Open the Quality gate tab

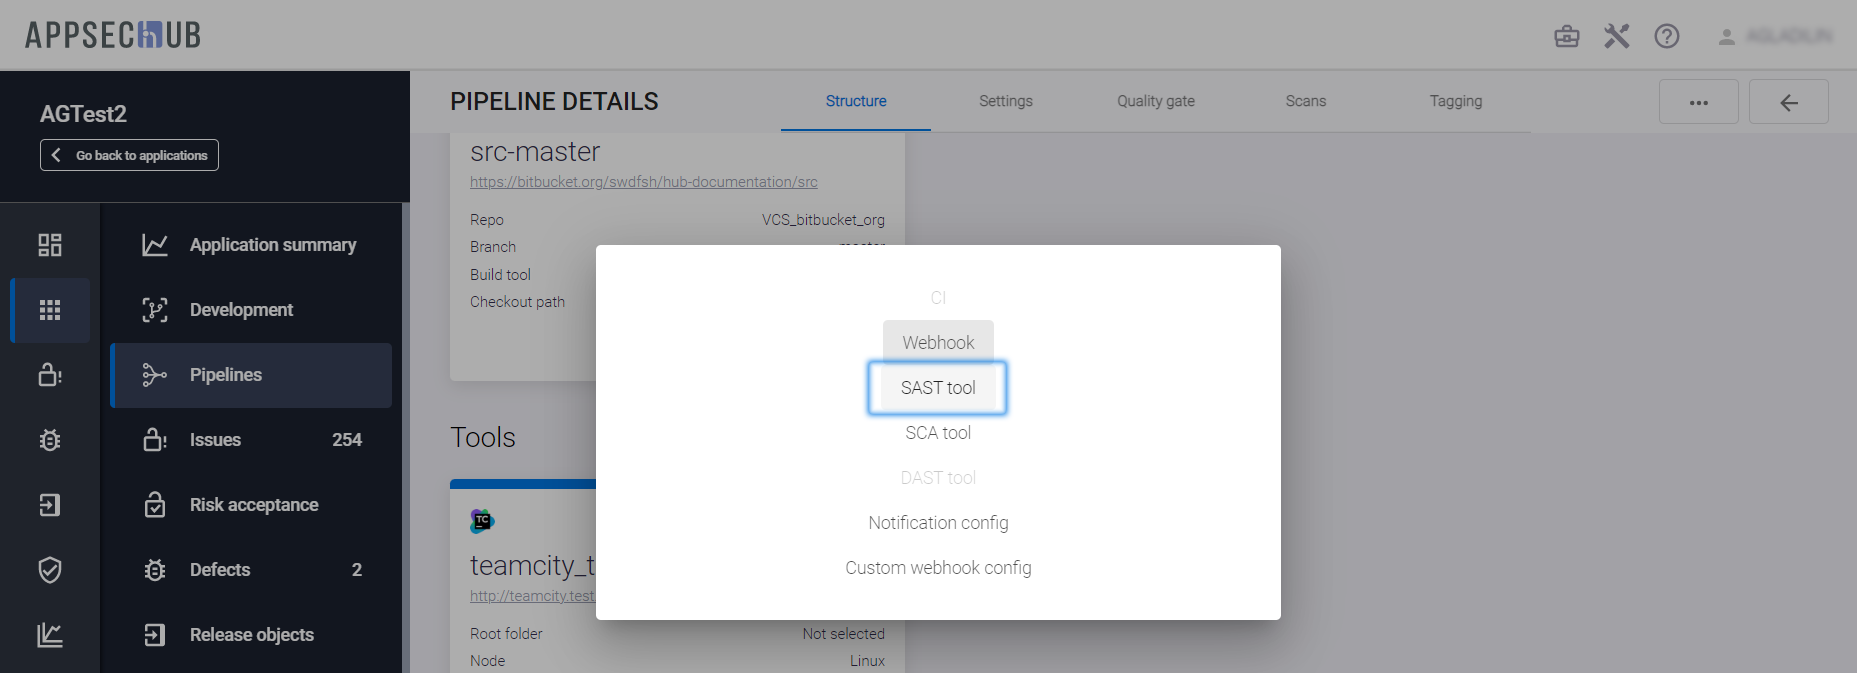click(x=1155, y=101)
